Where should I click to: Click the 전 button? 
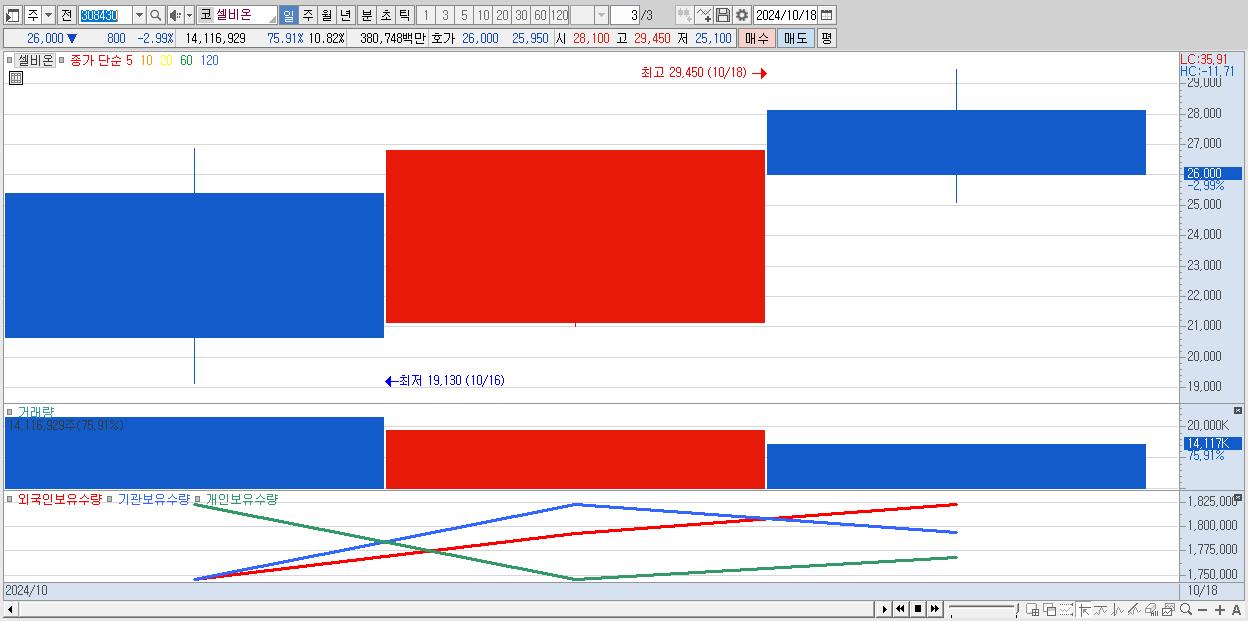coord(66,15)
